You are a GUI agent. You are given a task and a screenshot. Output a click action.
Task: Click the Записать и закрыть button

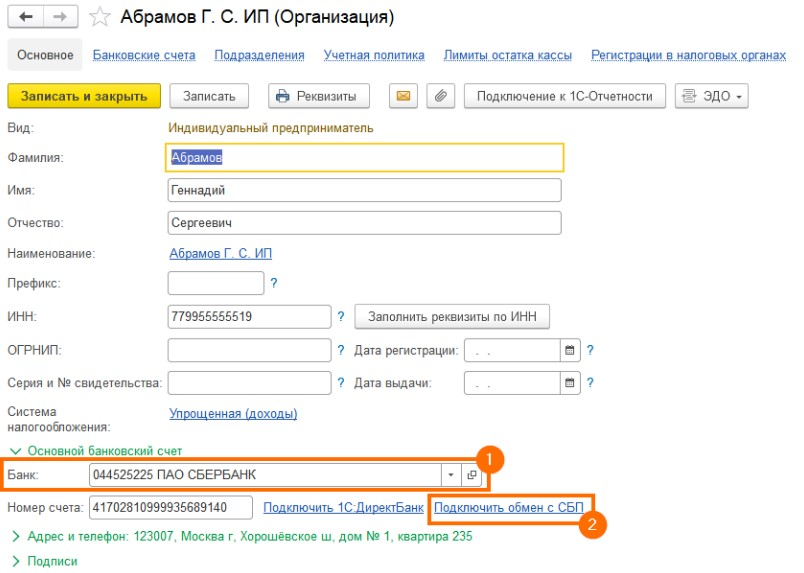[x=84, y=96]
